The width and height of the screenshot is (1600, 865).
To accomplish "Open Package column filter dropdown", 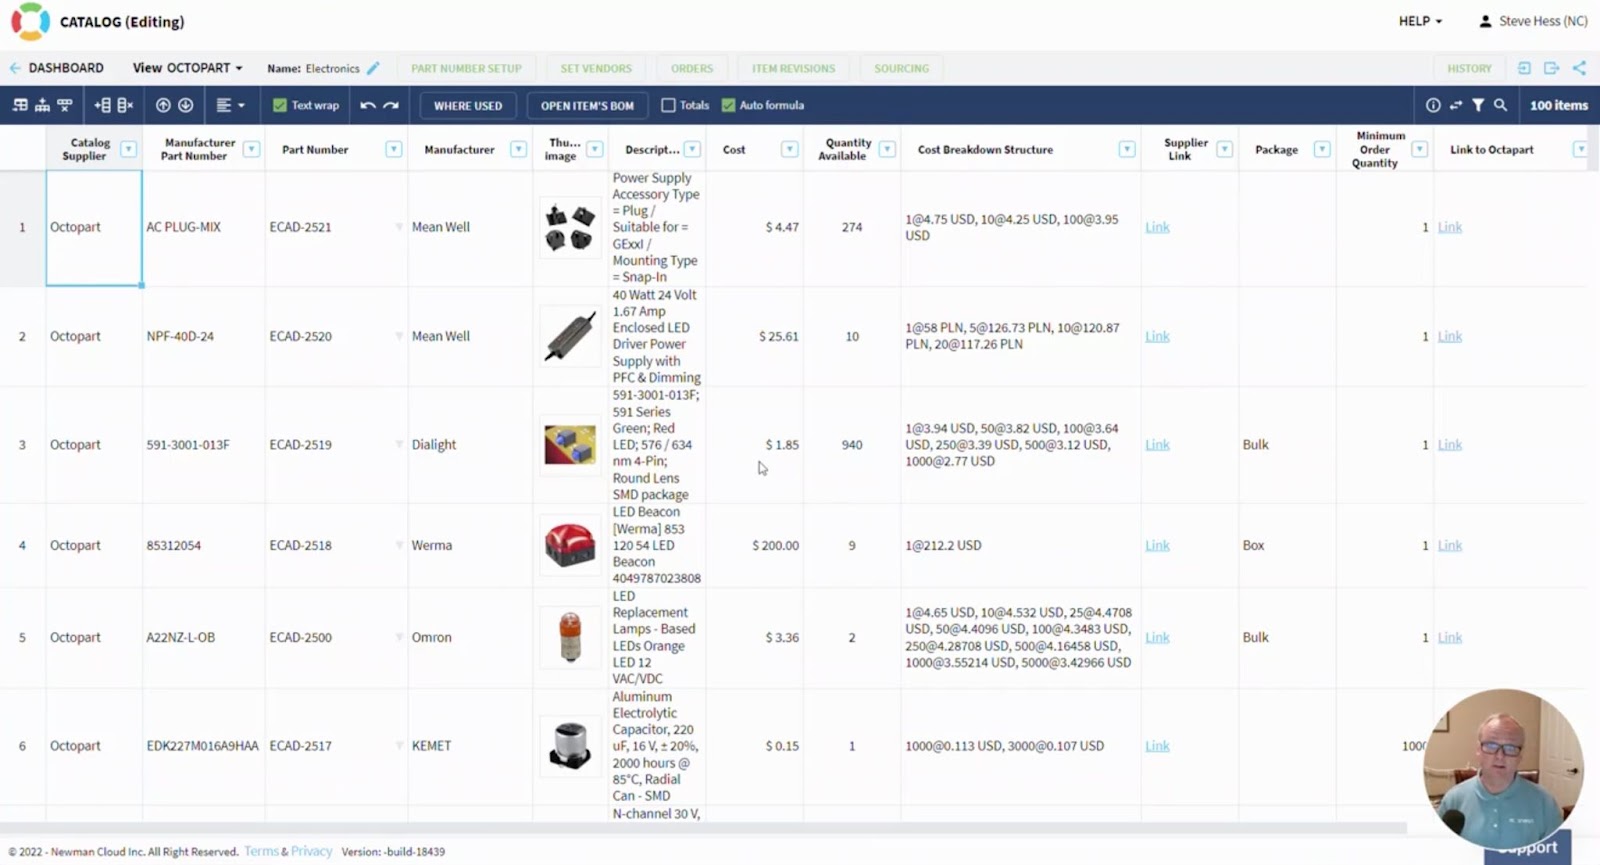I will pyautogui.click(x=1322, y=149).
